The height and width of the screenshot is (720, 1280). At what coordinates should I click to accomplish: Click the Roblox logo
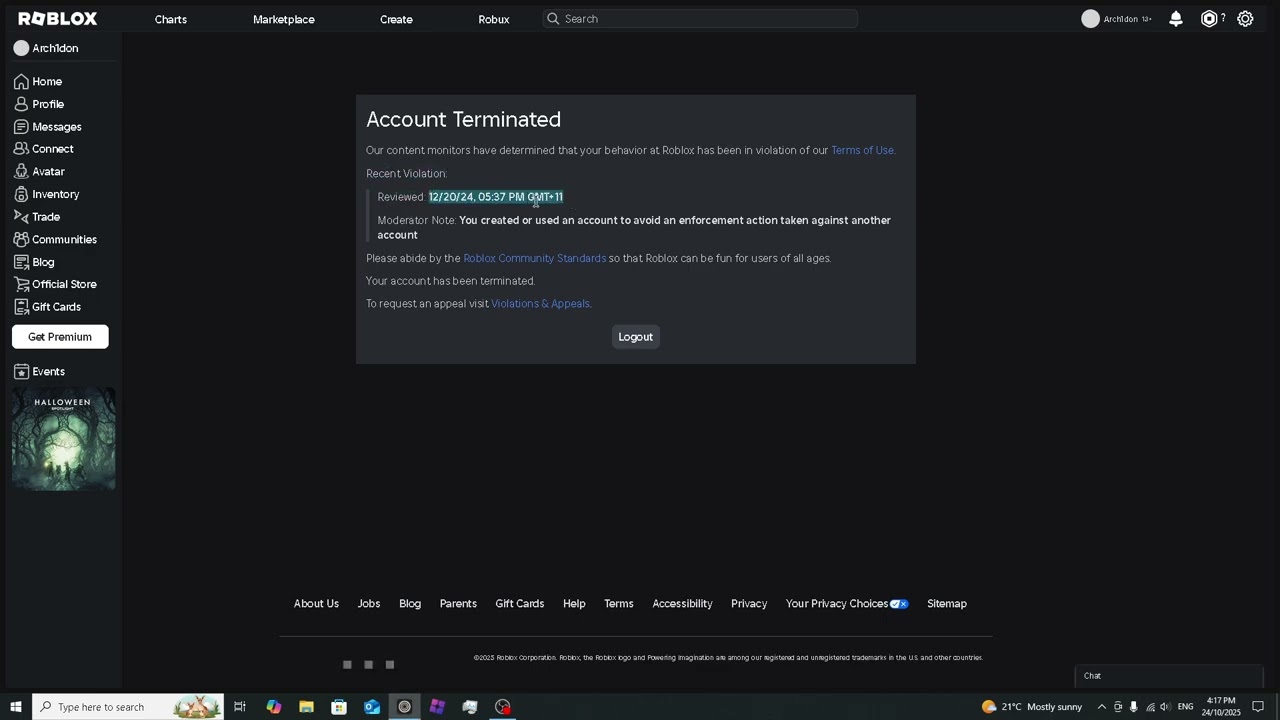pos(58,19)
